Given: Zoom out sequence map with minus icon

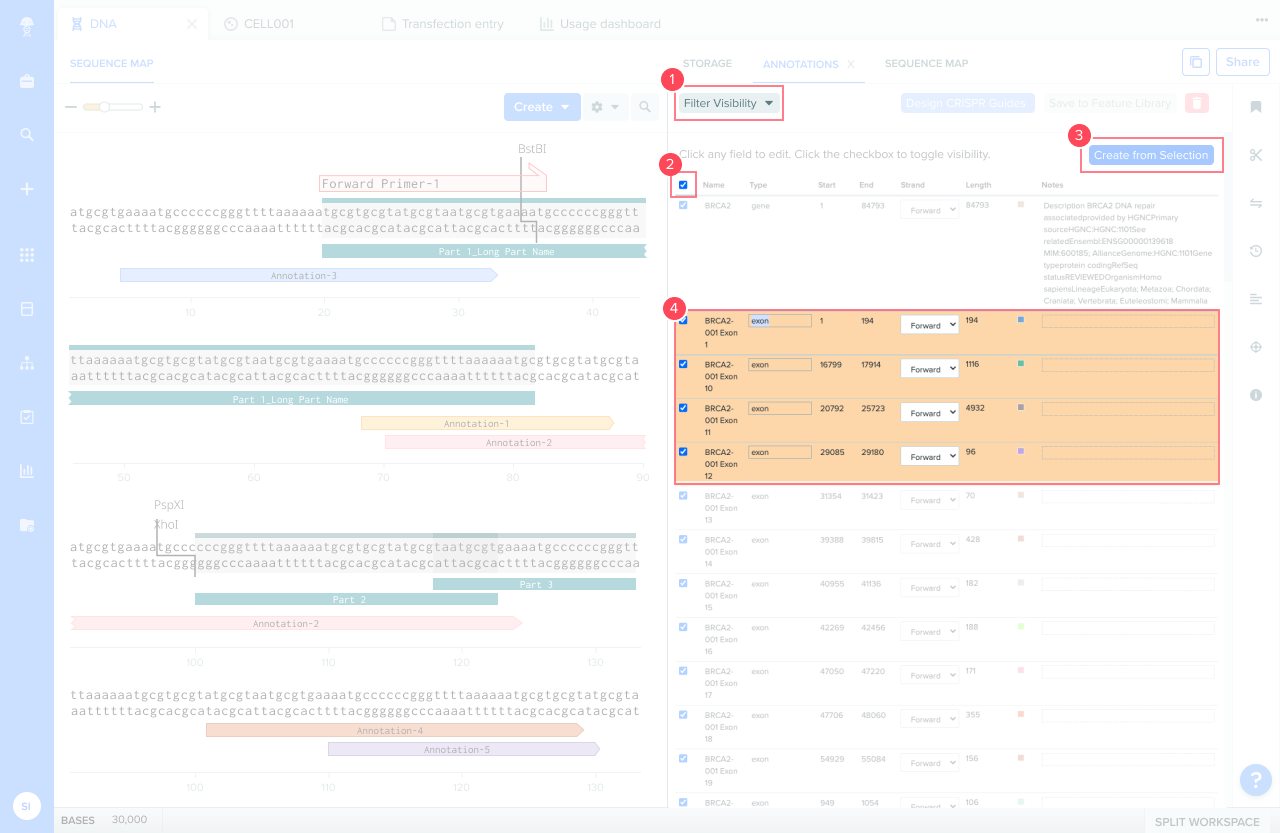Looking at the screenshot, I should (71, 107).
